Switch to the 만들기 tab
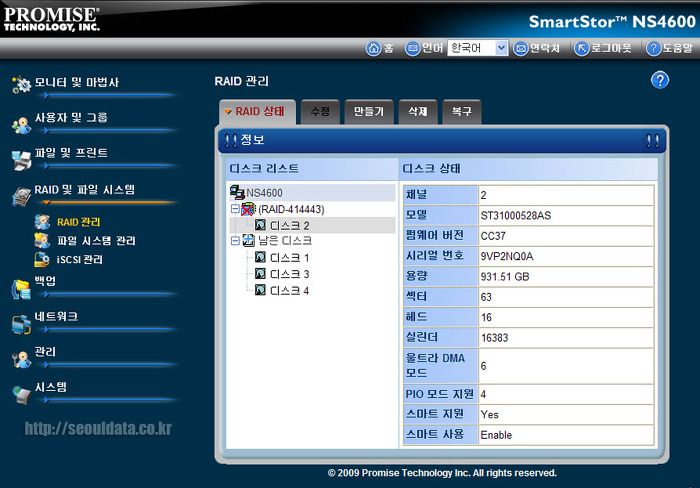700x488 pixels. (x=369, y=112)
